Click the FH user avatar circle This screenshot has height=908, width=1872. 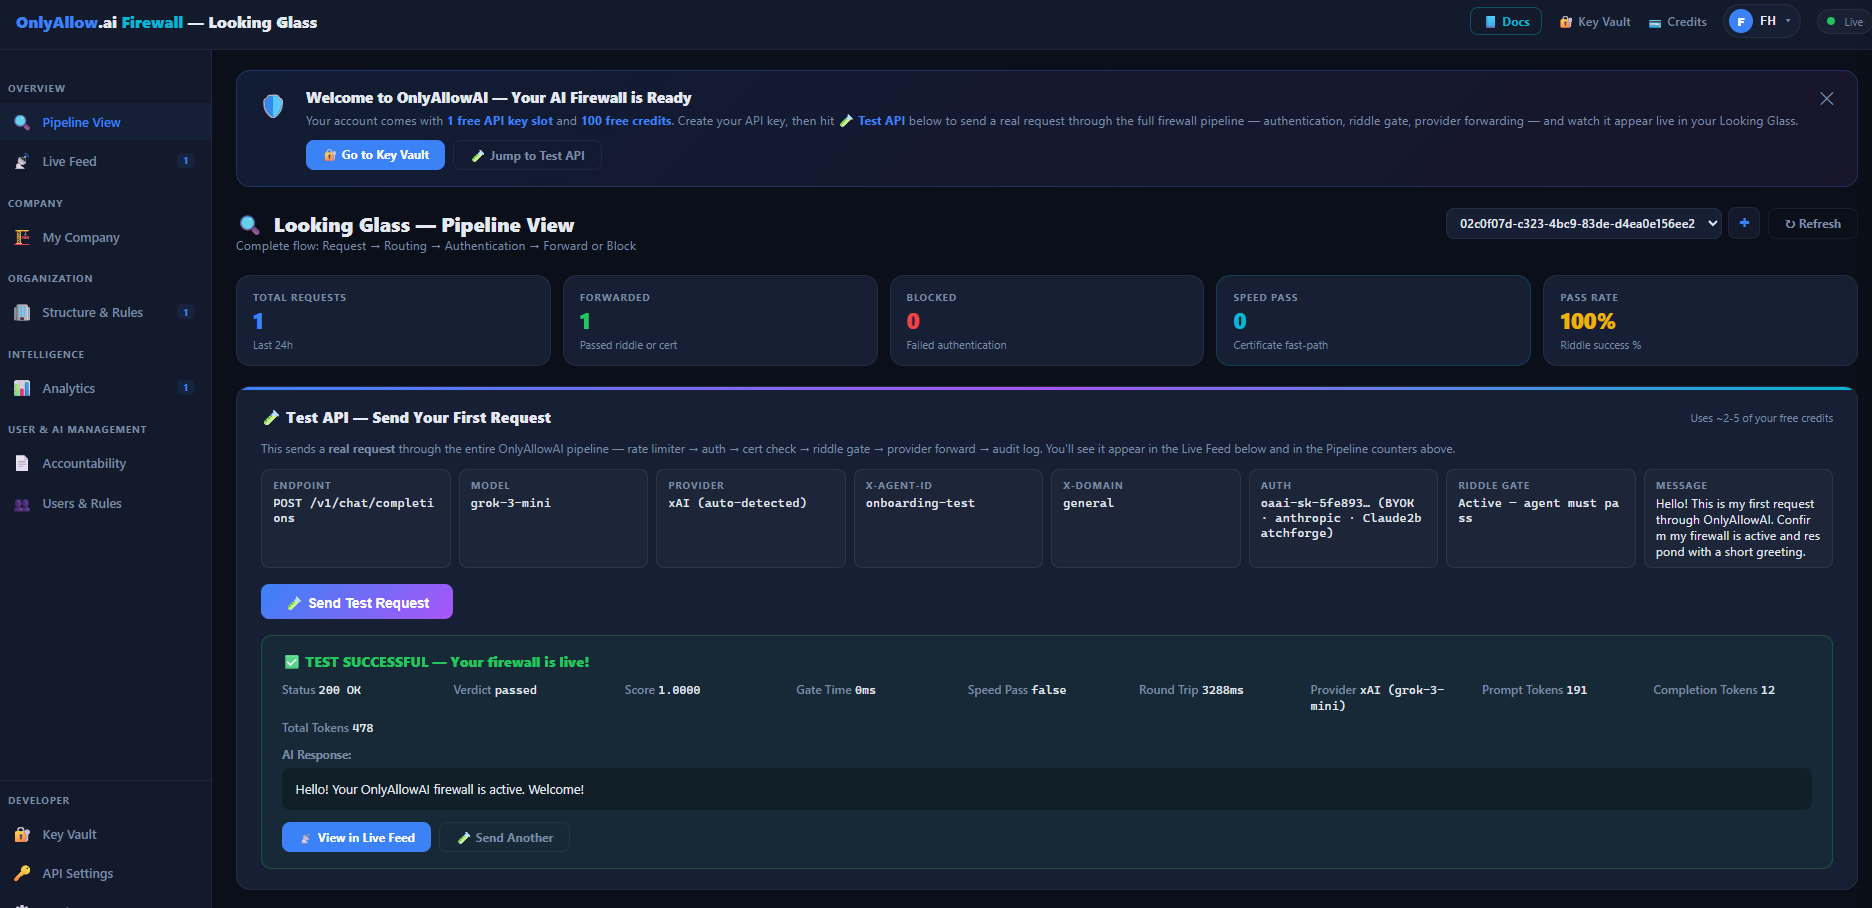click(x=1741, y=21)
